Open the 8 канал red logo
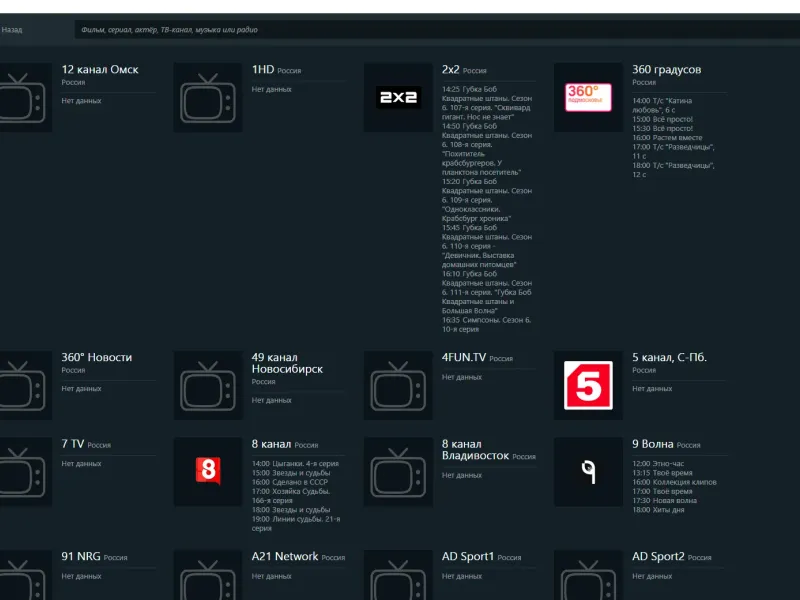This screenshot has height=600, width=800. click(x=208, y=470)
